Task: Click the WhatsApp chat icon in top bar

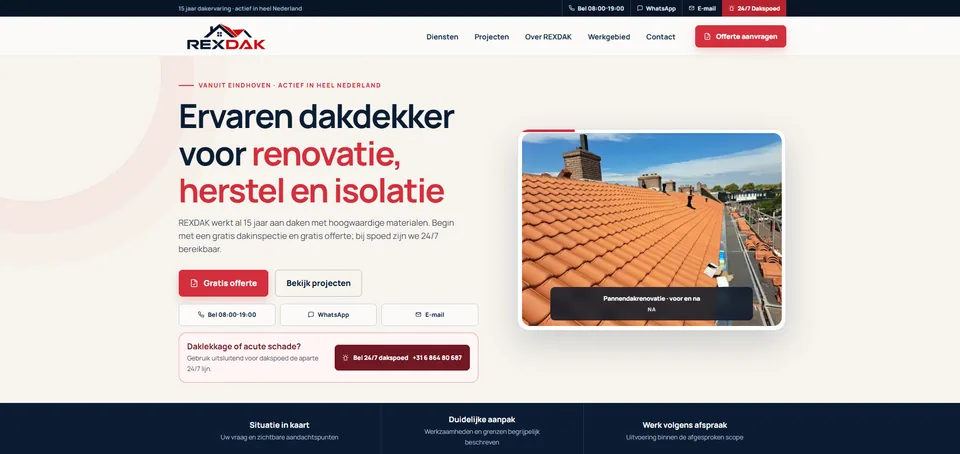Action: click(x=640, y=9)
